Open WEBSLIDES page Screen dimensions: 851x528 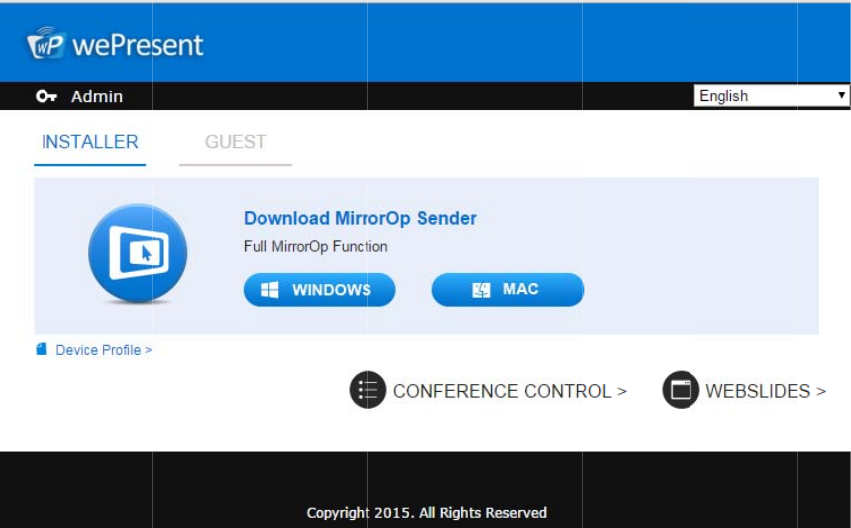point(765,391)
